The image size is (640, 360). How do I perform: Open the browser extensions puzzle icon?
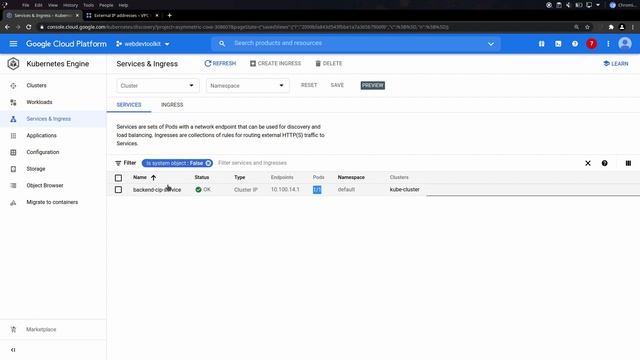[611, 27]
